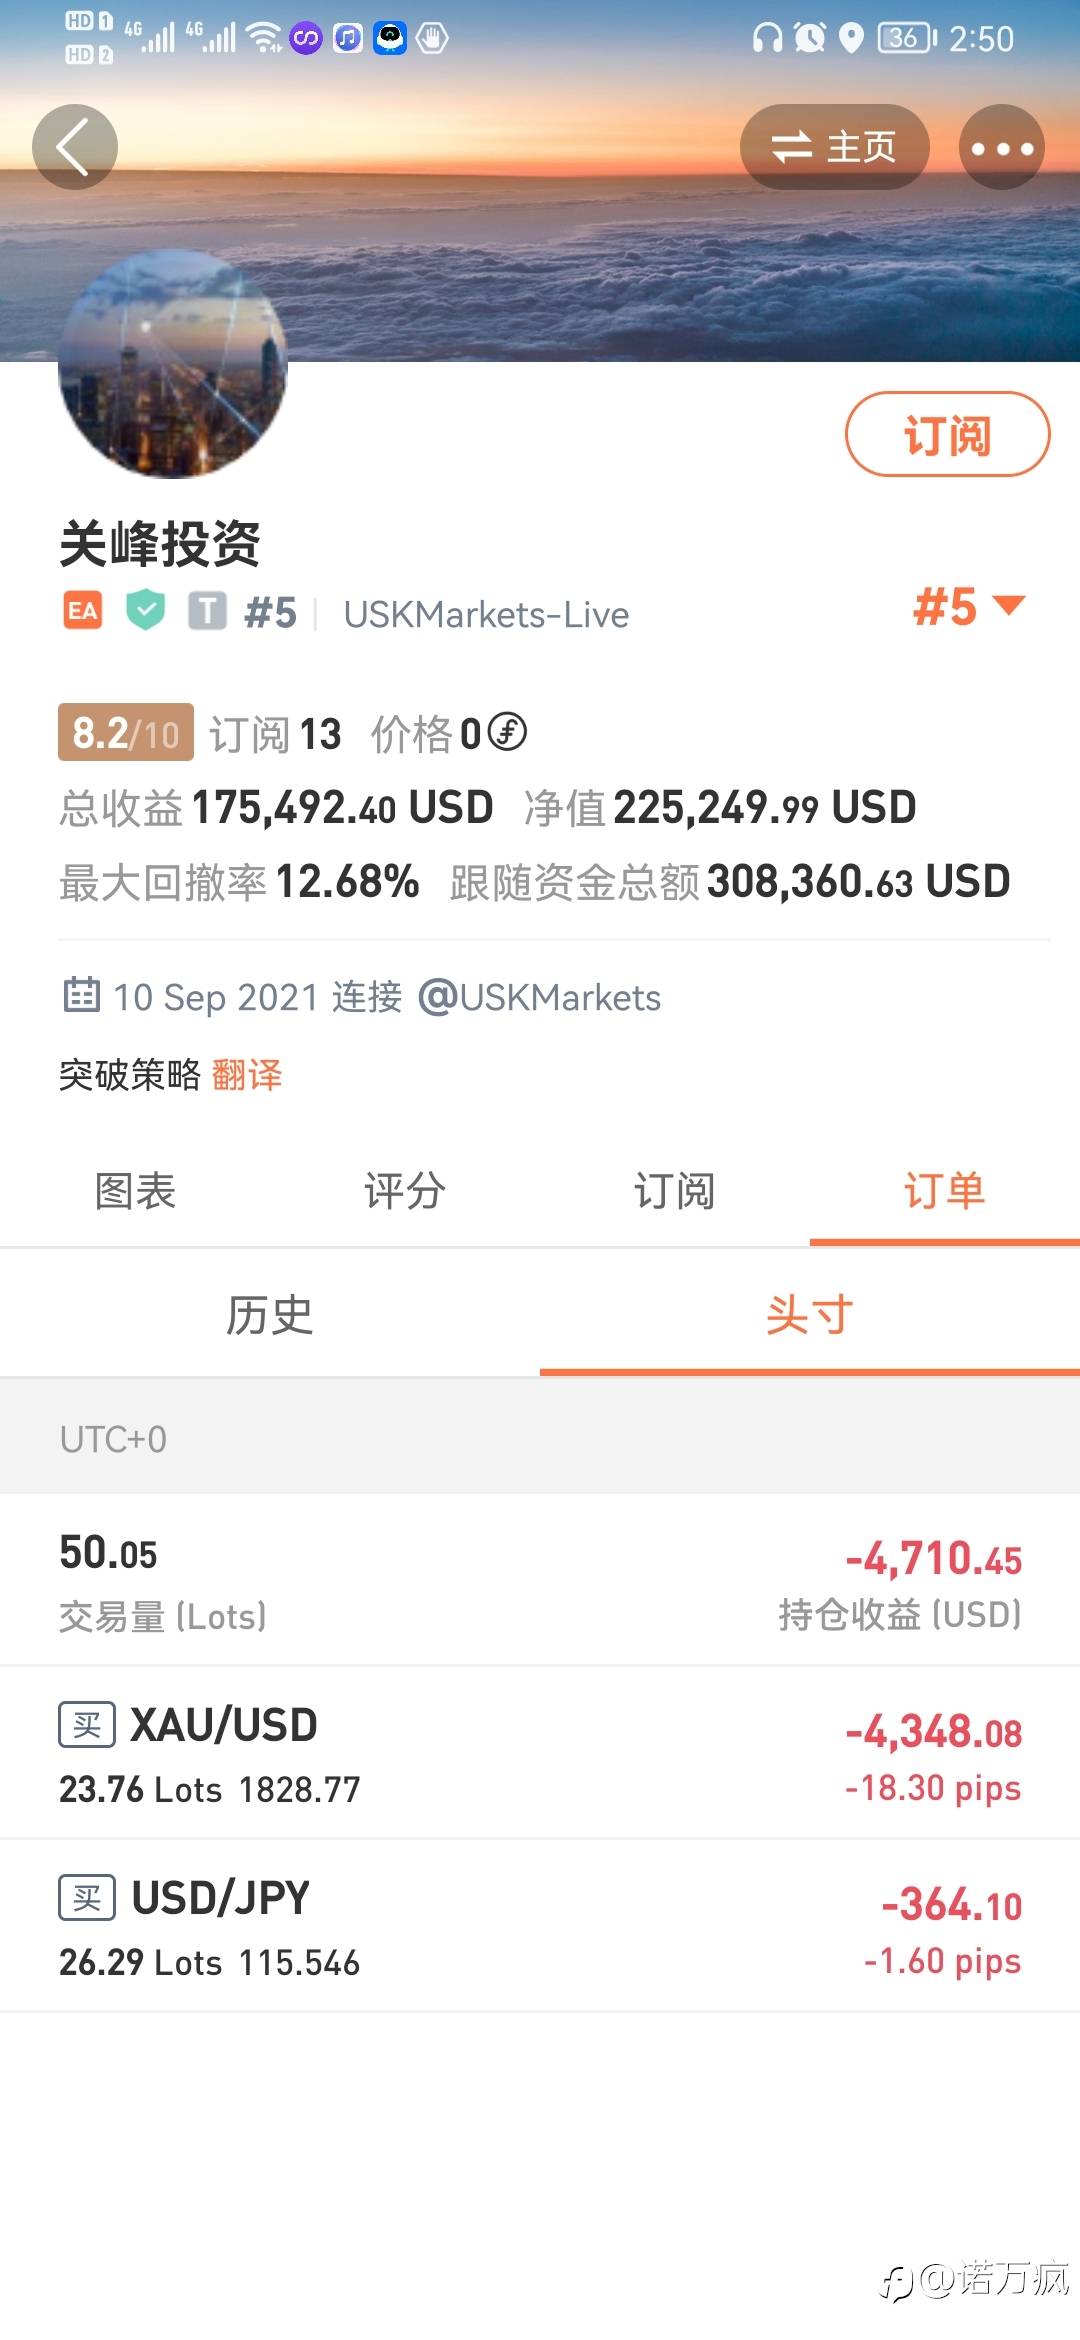
Task: Tap the coin icon next to price 0
Action: point(507,732)
